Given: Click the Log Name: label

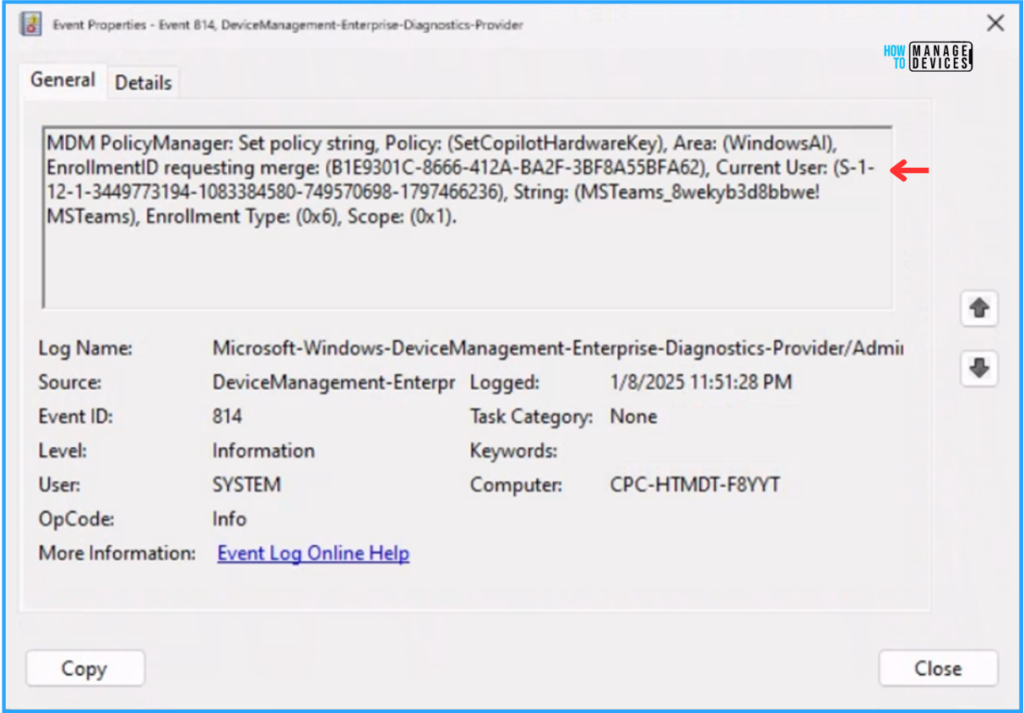Looking at the screenshot, I should [x=86, y=349].
